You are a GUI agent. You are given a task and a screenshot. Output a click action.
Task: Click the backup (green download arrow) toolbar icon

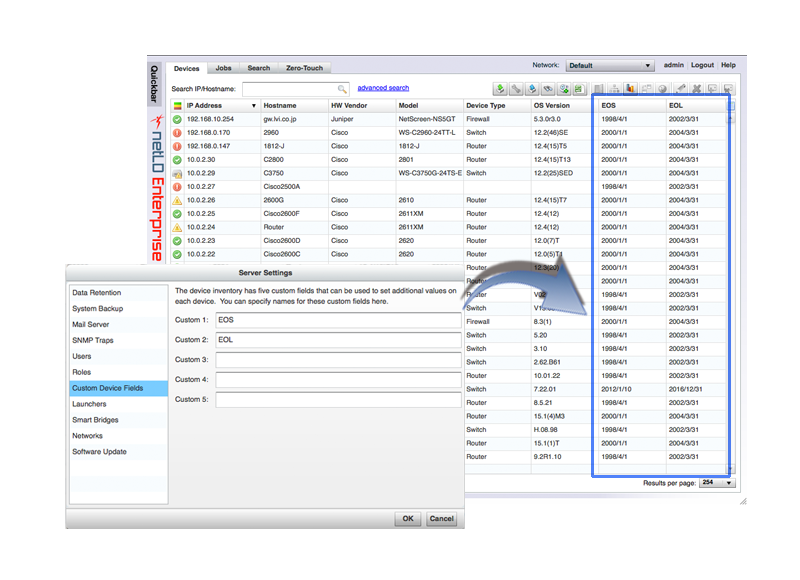tap(500, 89)
